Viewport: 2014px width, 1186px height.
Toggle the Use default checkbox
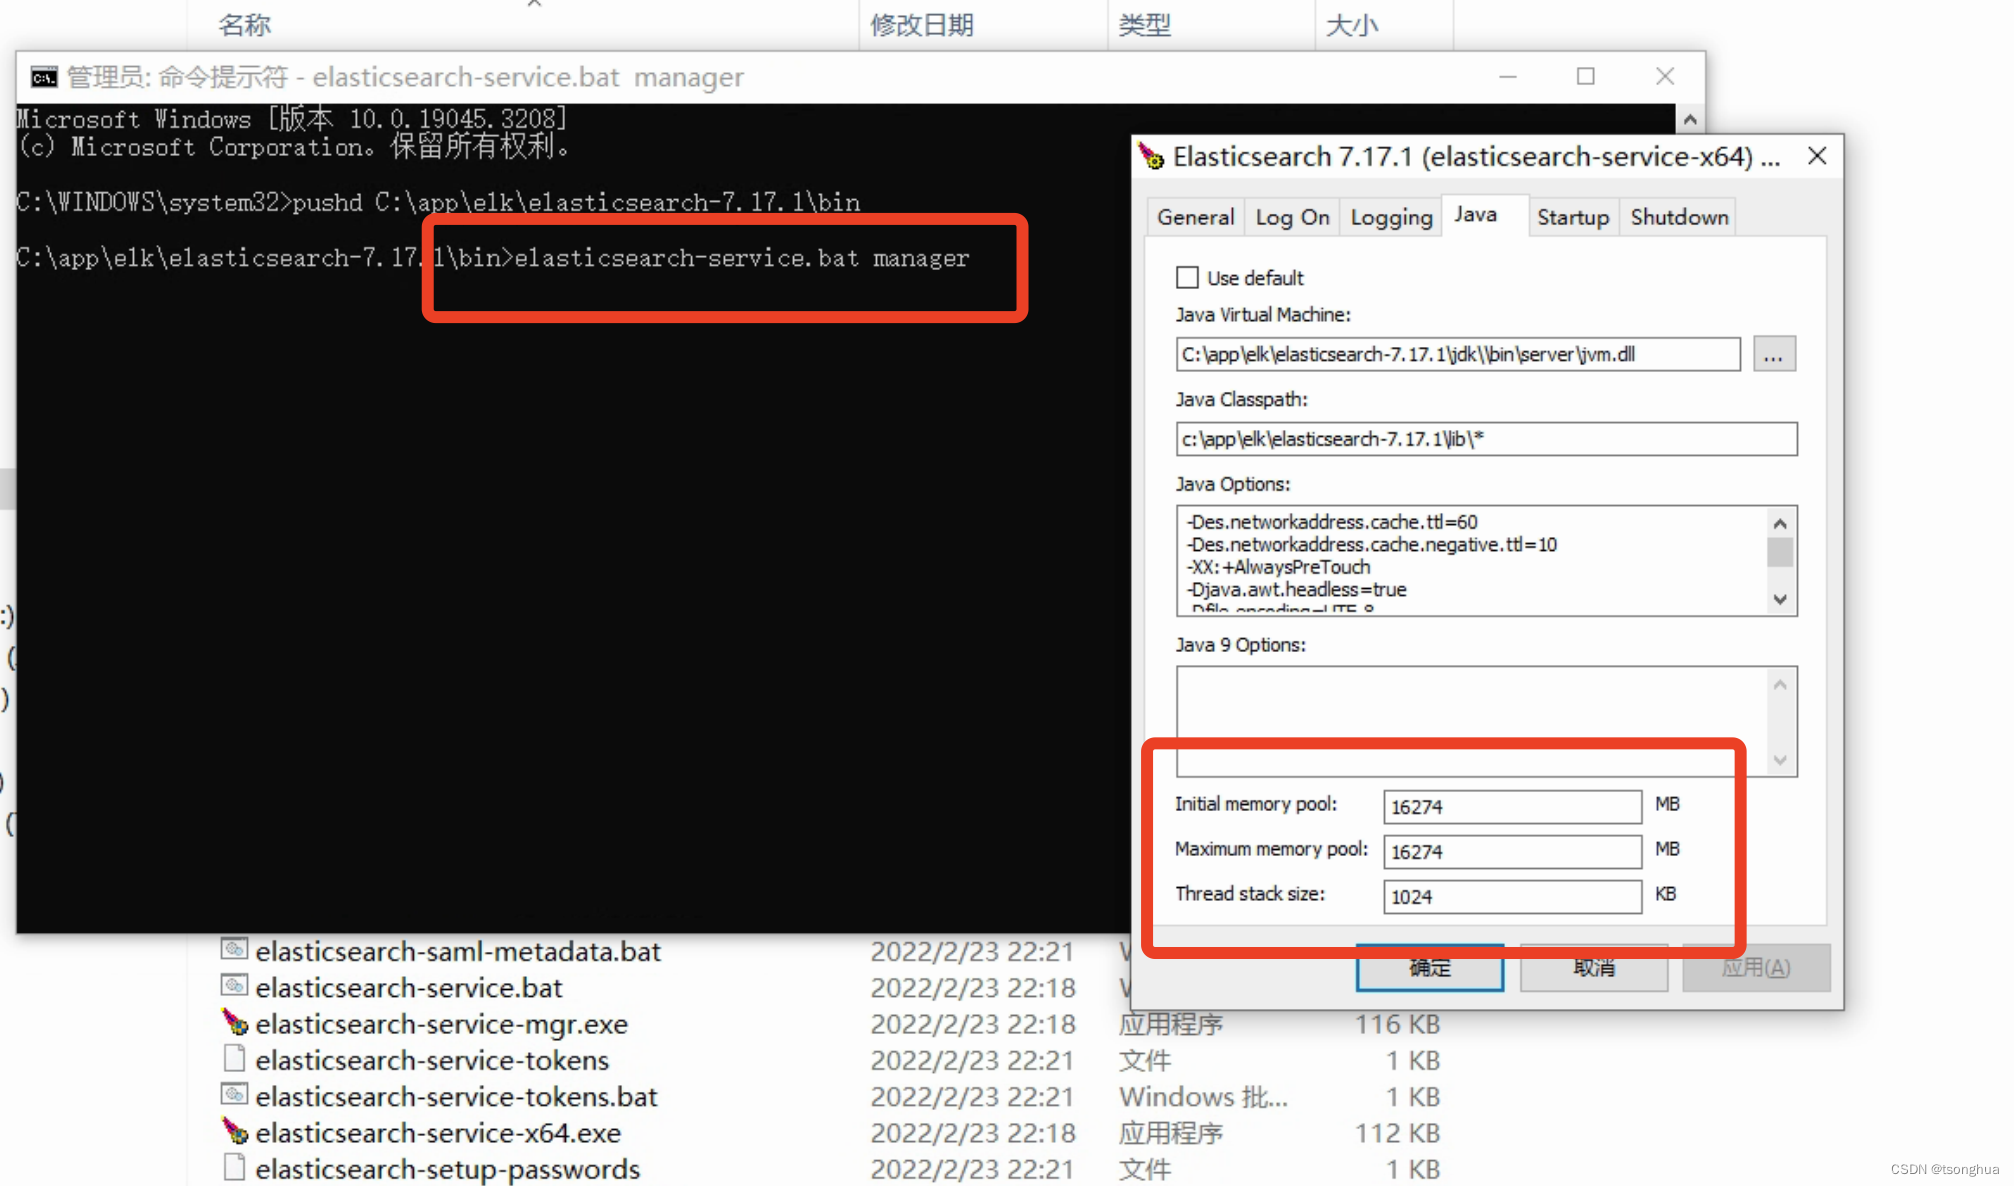click(1187, 277)
